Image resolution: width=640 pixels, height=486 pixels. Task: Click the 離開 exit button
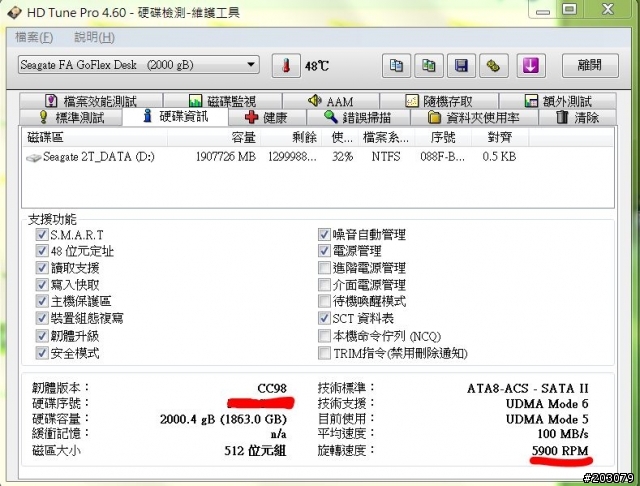[x=590, y=65]
